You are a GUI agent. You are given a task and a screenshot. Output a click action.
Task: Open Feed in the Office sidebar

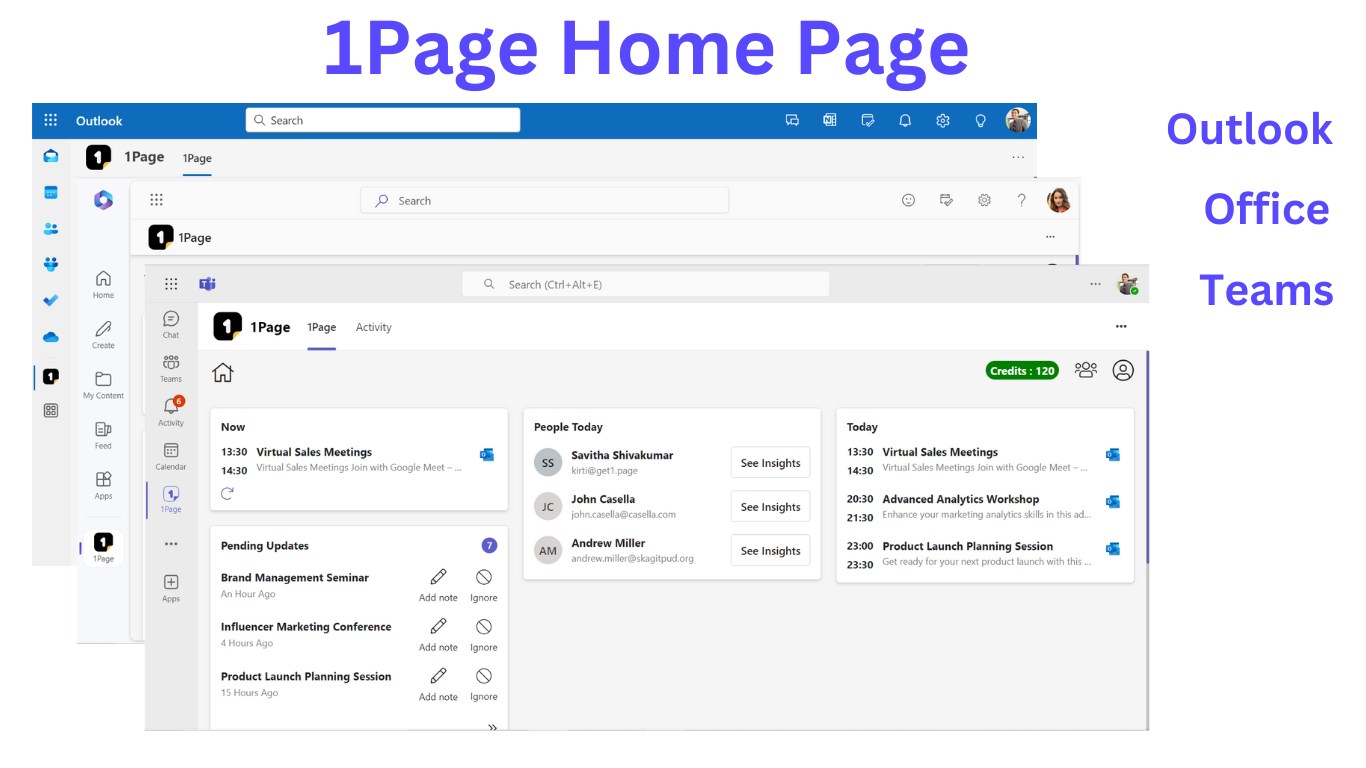(x=104, y=435)
